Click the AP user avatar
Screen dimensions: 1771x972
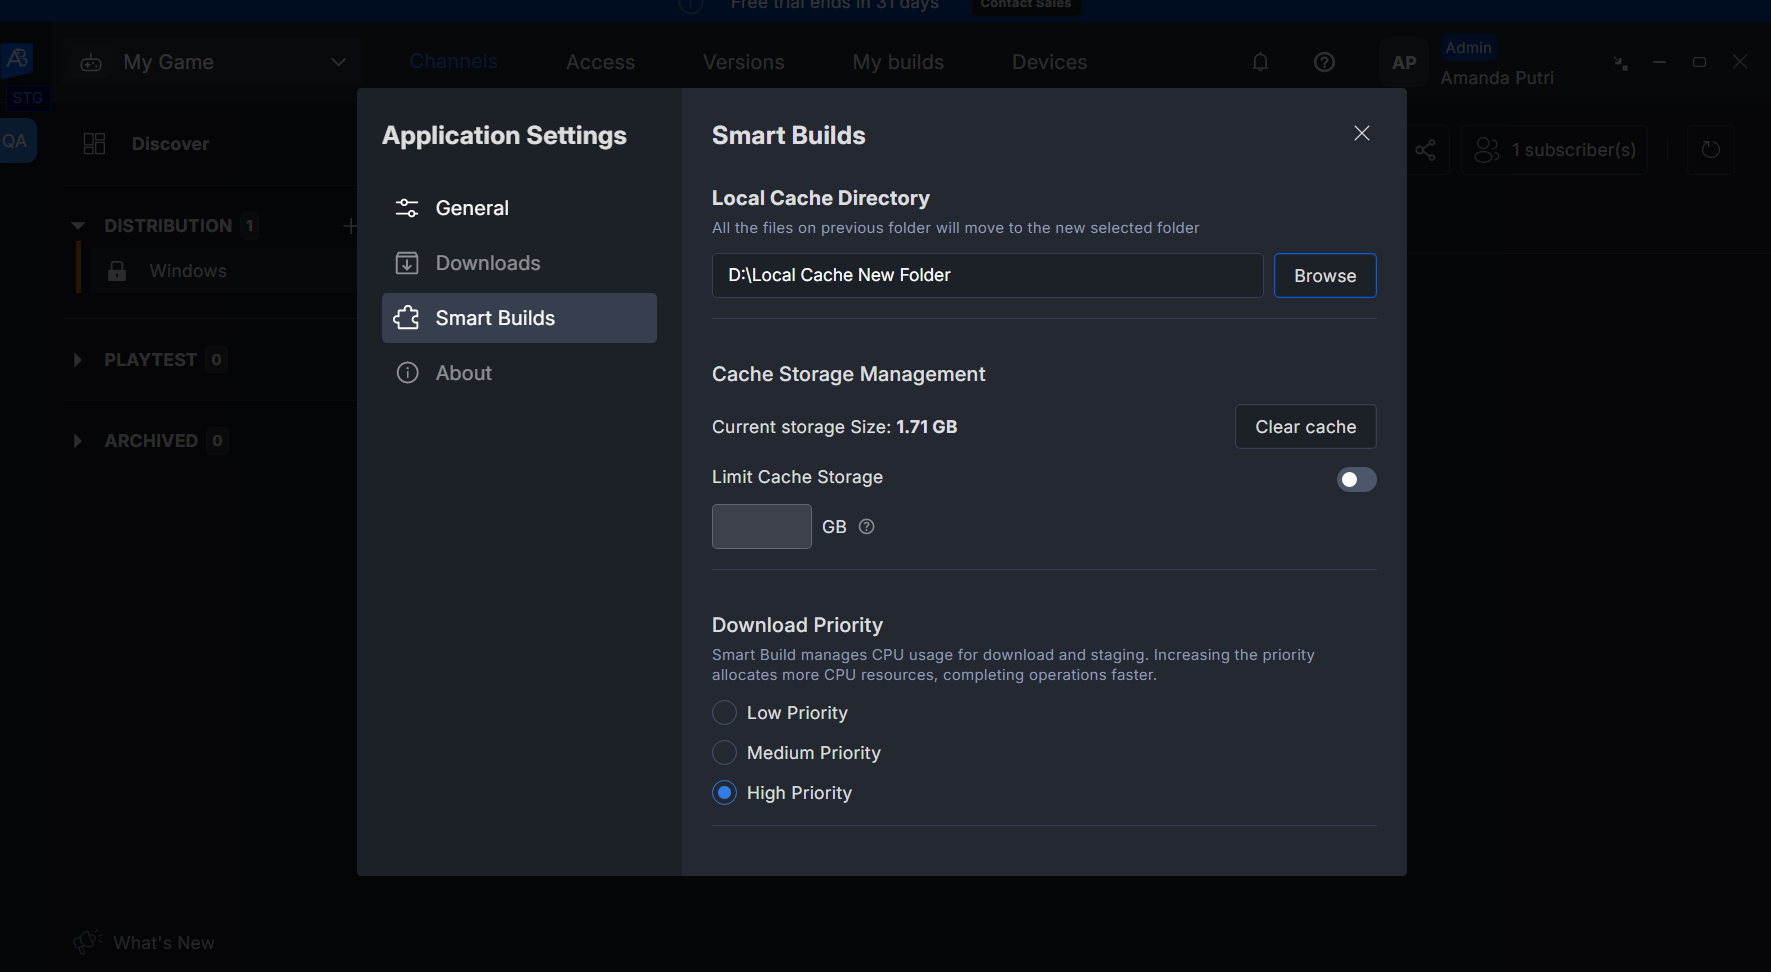tap(1404, 63)
